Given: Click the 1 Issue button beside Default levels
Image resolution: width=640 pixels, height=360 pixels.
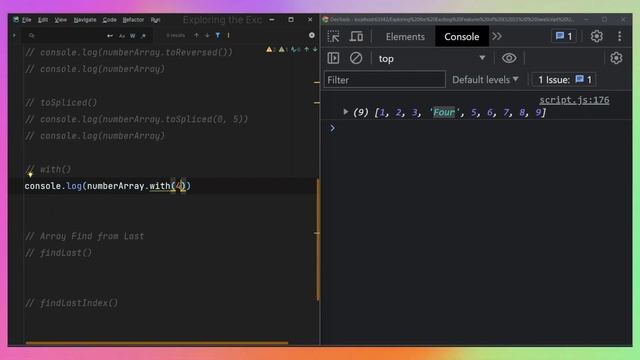Looking at the screenshot, I should [564, 80].
